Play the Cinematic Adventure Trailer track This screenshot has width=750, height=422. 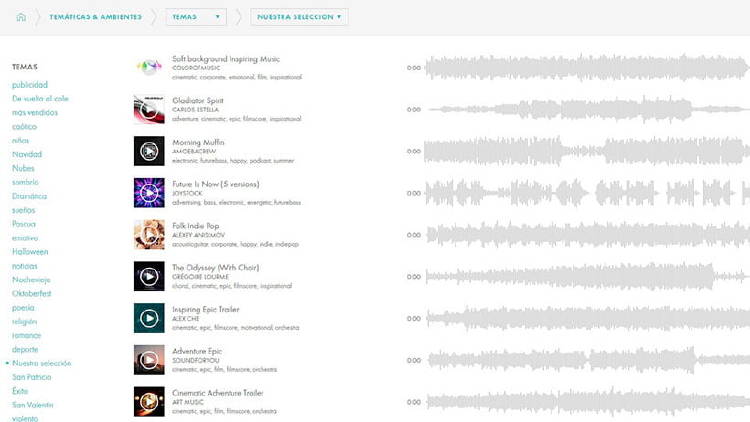pos(149,401)
